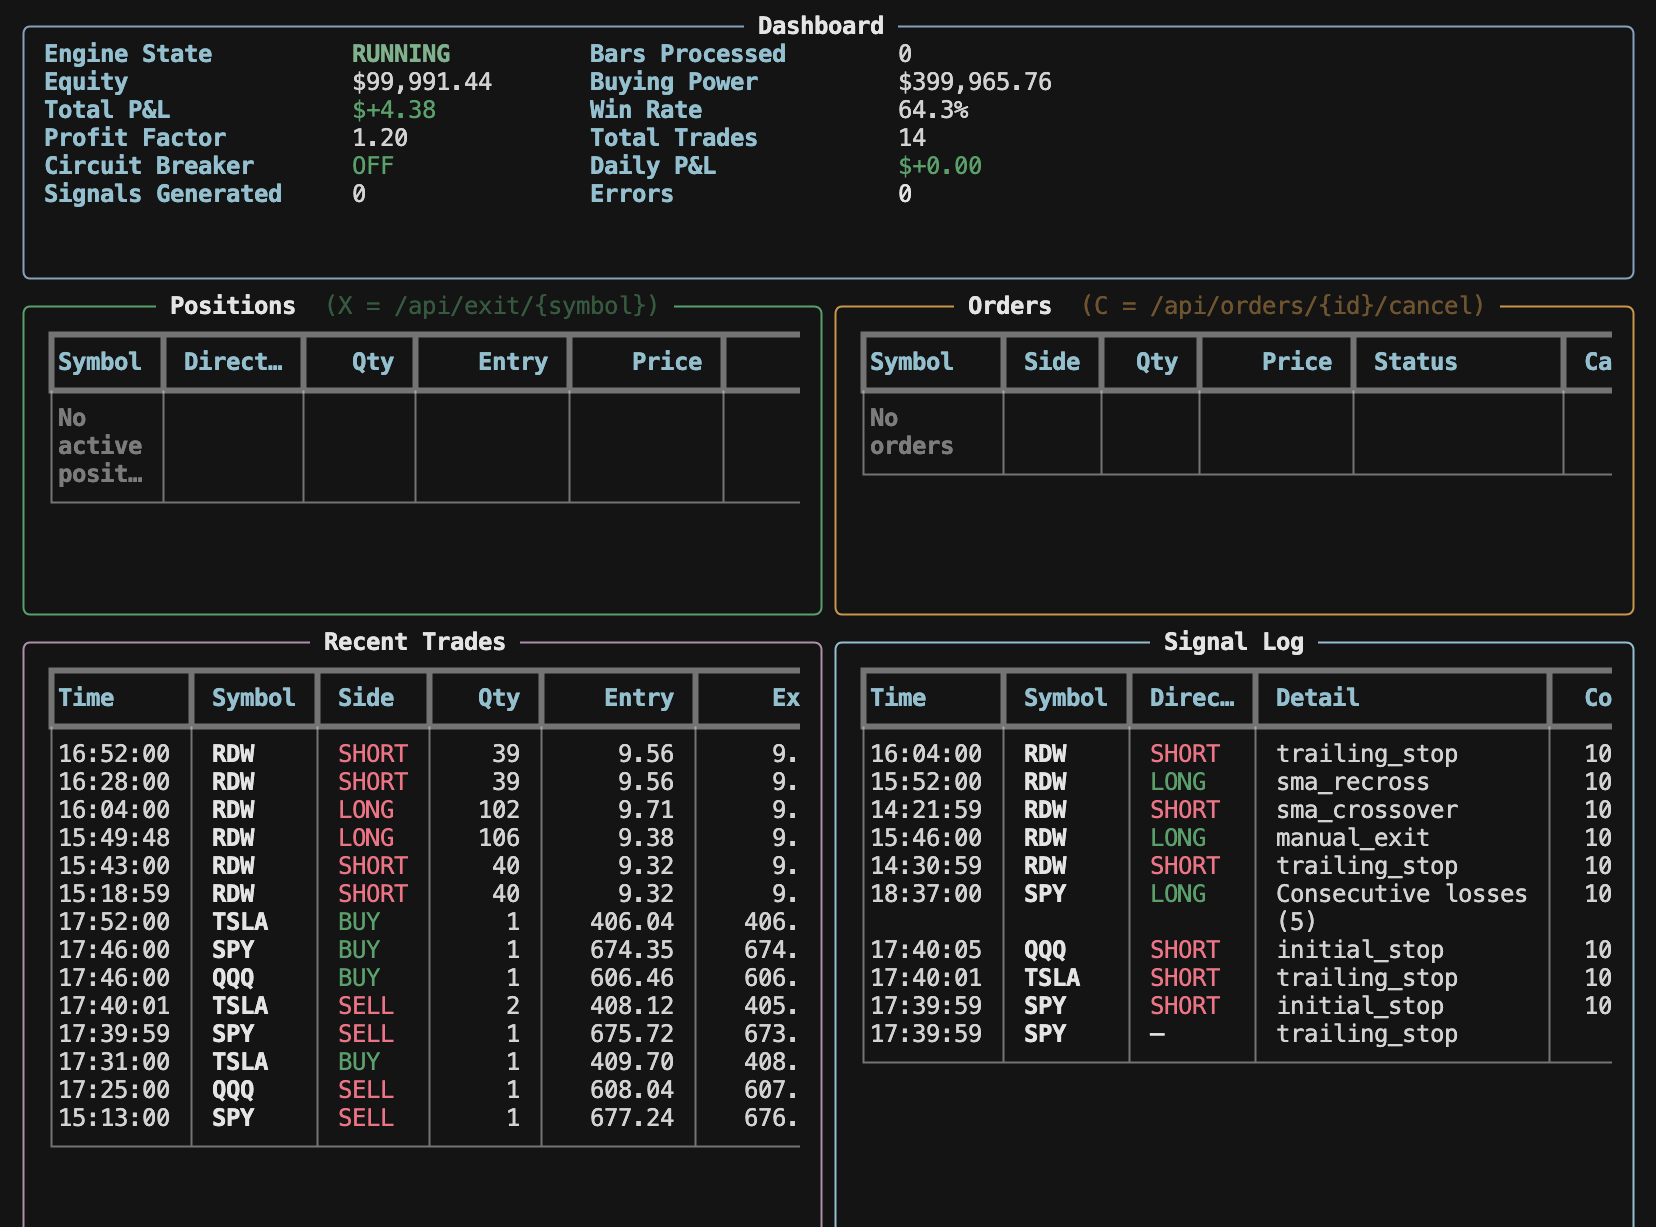
Task: Click the Win Rate 64.3% readout
Action: click(933, 110)
